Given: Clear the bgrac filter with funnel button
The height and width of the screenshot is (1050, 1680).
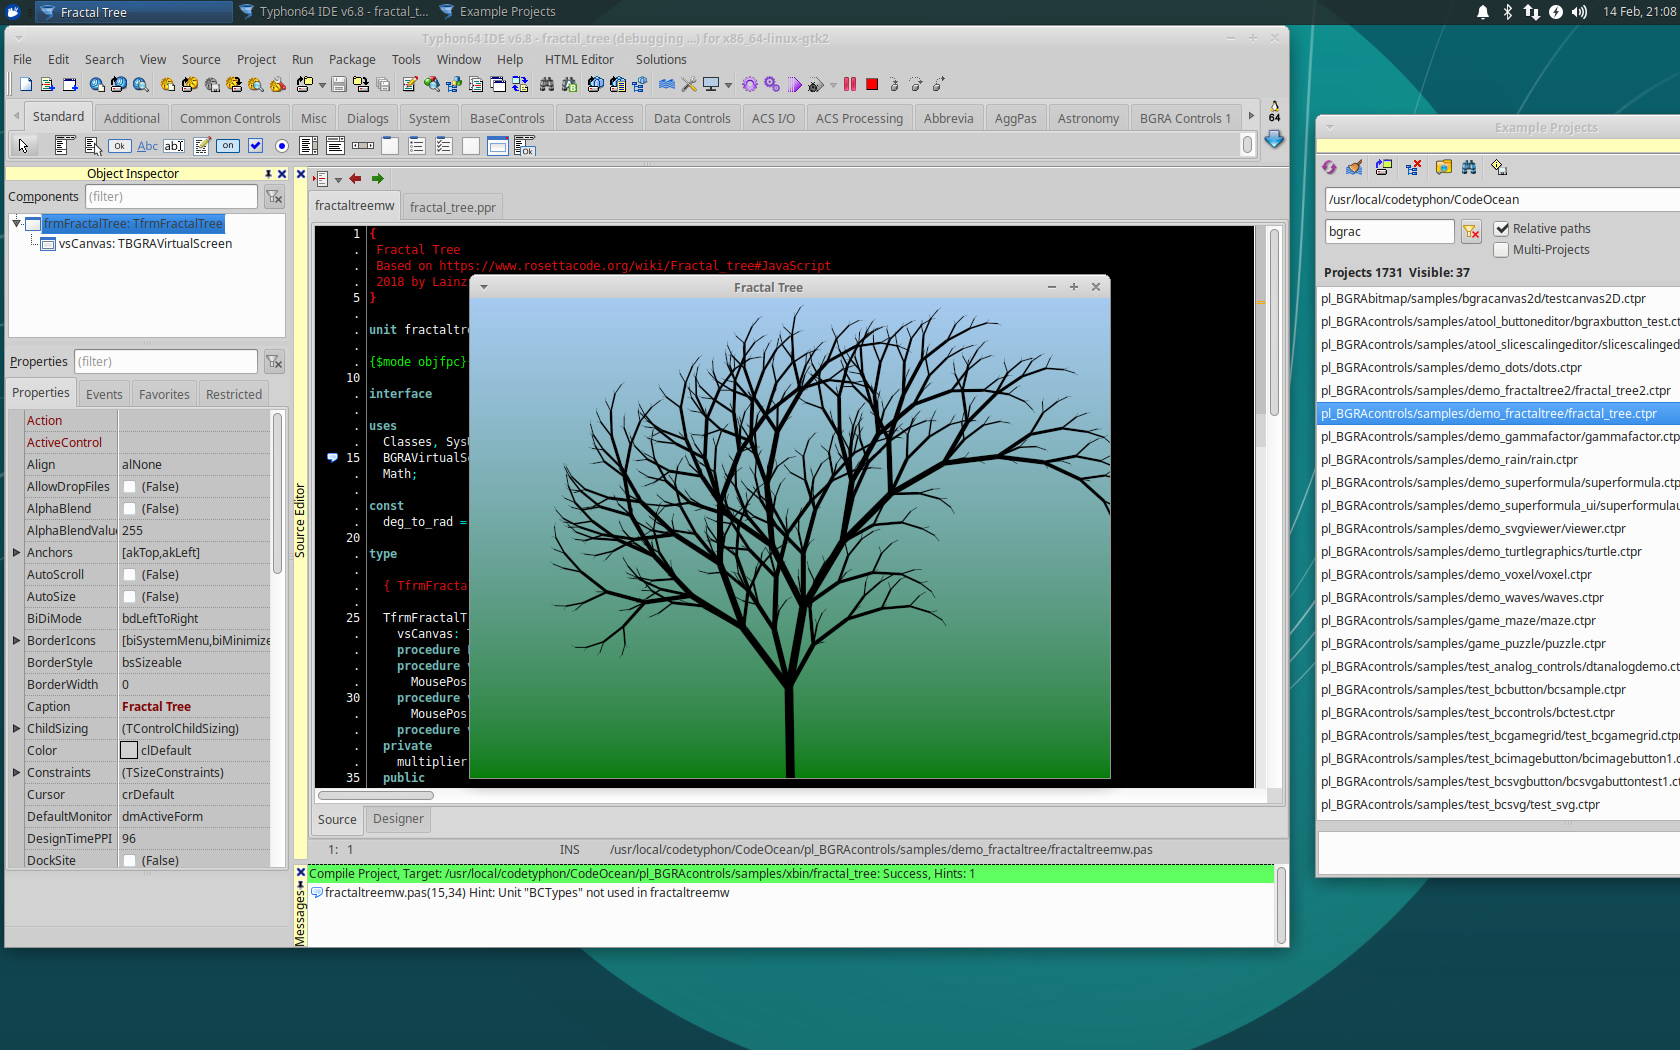Looking at the screenshot, I should [x=1471, y=232].
